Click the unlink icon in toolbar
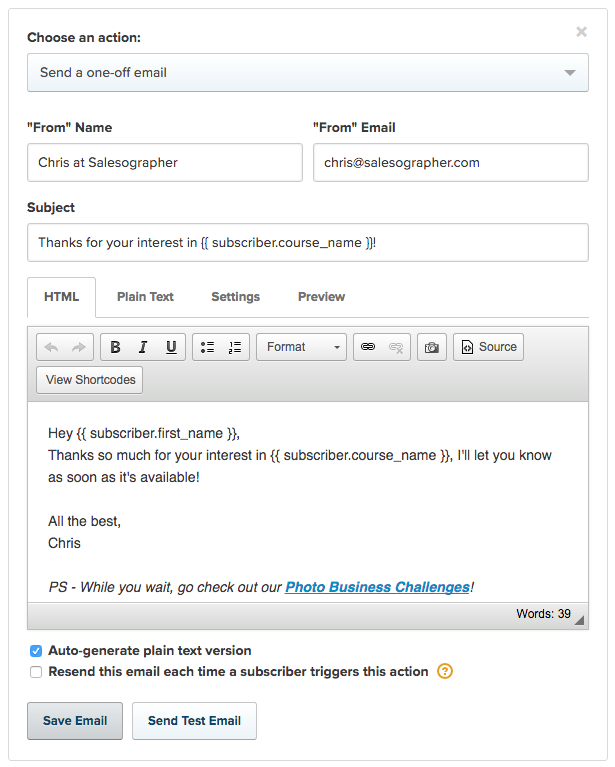615x767 pixels. point(396,347)
